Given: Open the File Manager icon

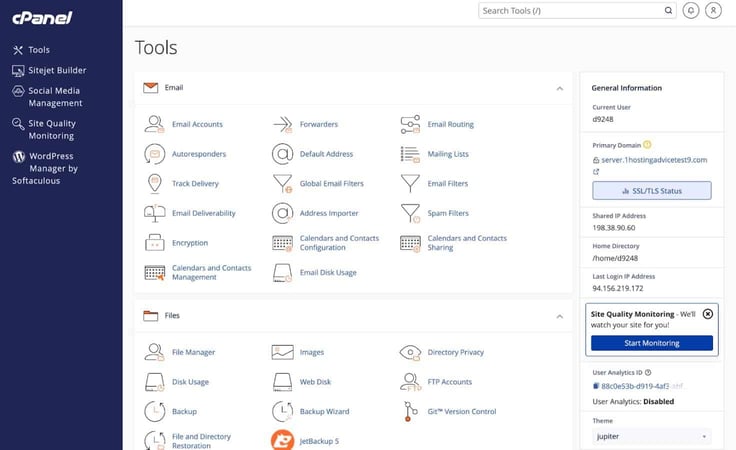Looking at the screenshot, I should (x=154, y=352).
